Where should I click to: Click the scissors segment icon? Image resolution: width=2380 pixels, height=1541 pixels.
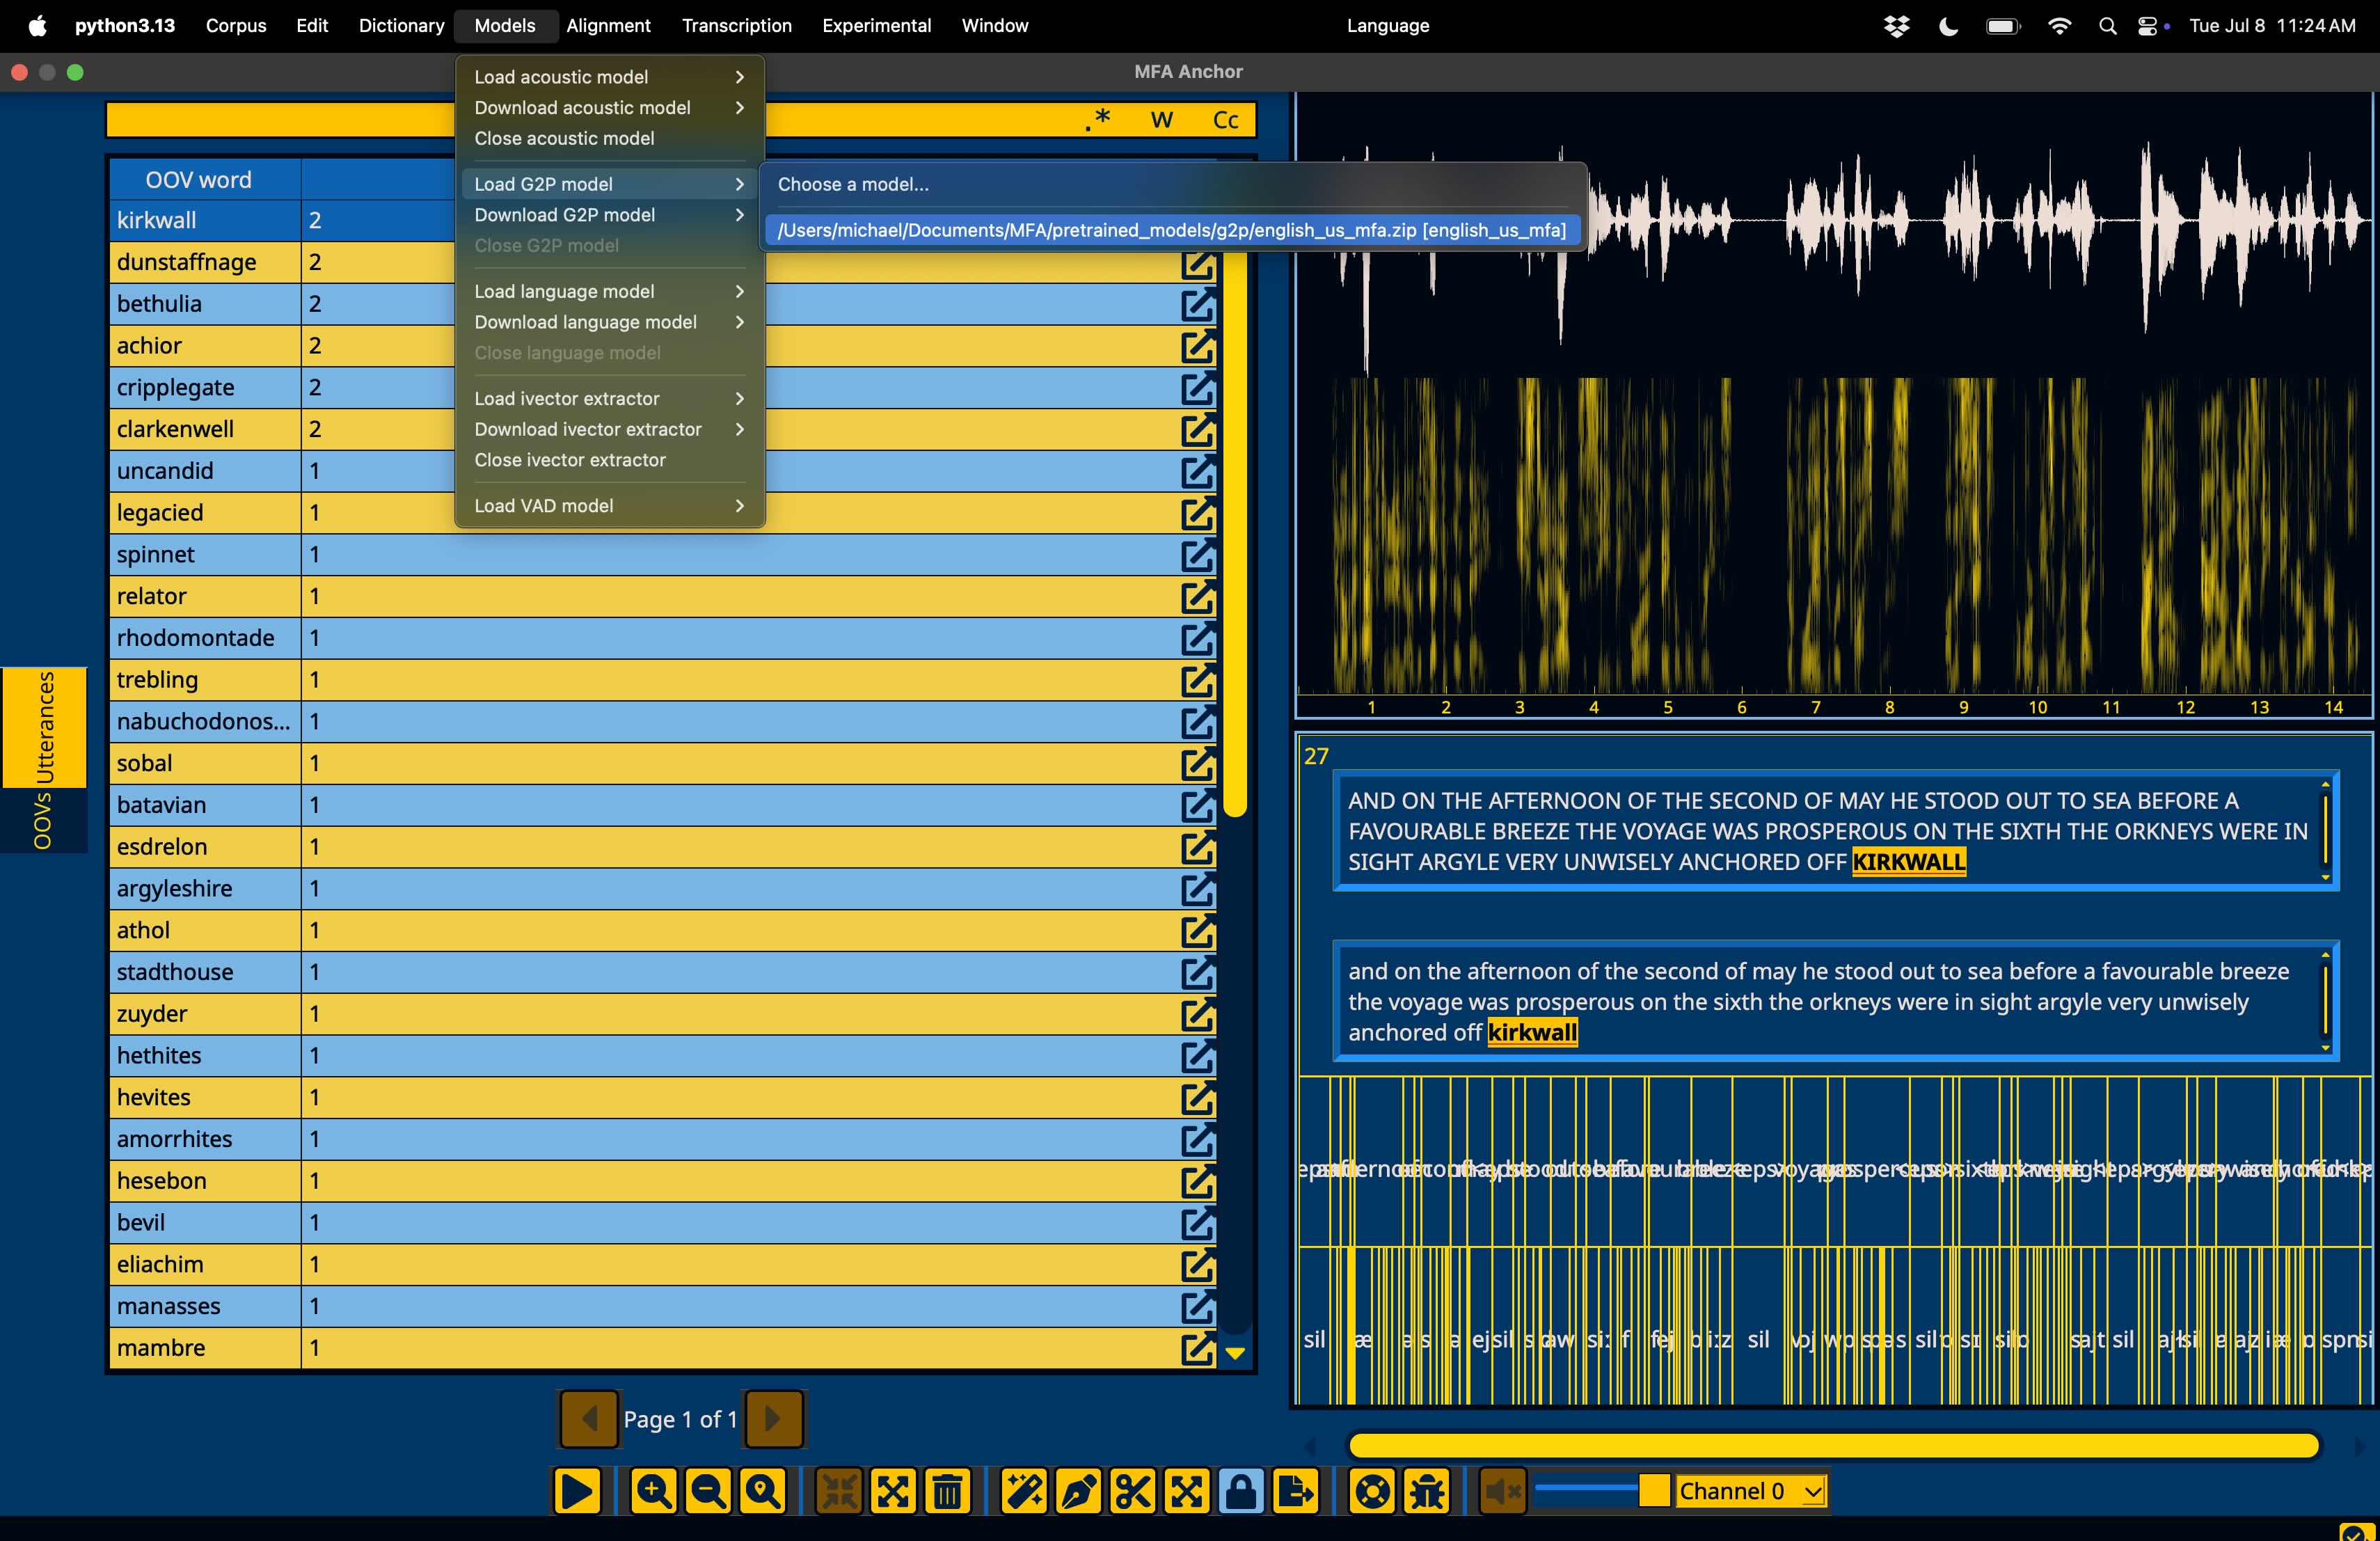tap(1132, 1491)
